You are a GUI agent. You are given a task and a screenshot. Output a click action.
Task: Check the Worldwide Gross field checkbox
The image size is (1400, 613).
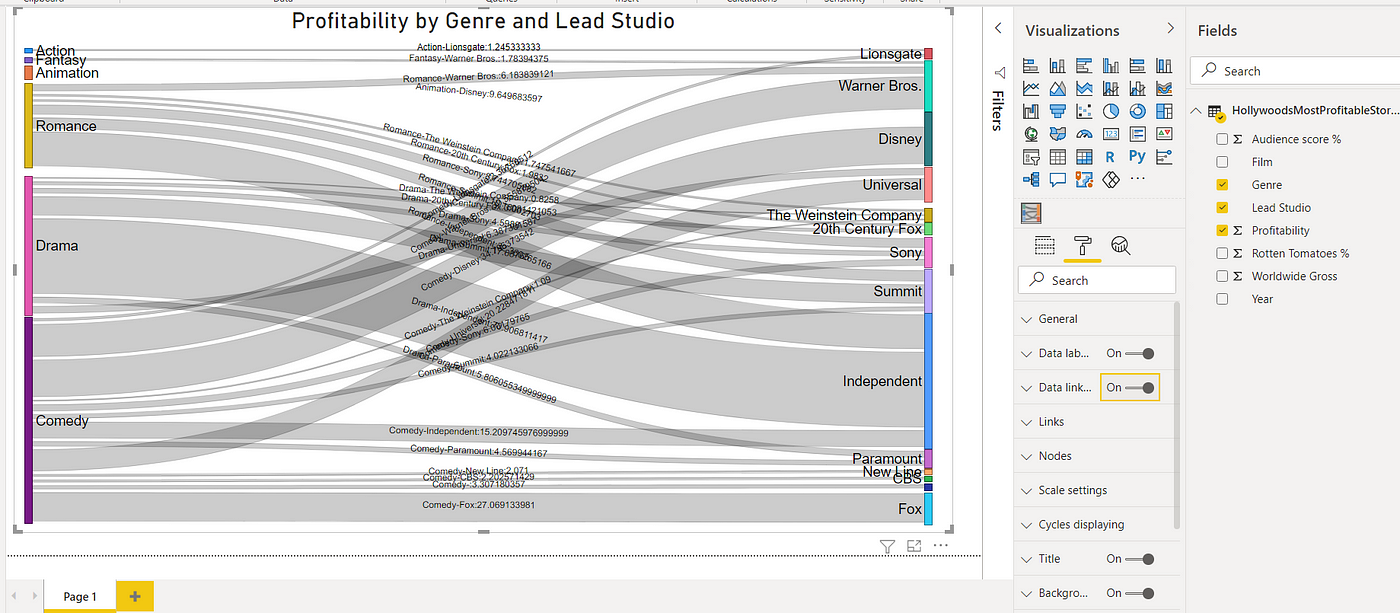click(1222, 276)
